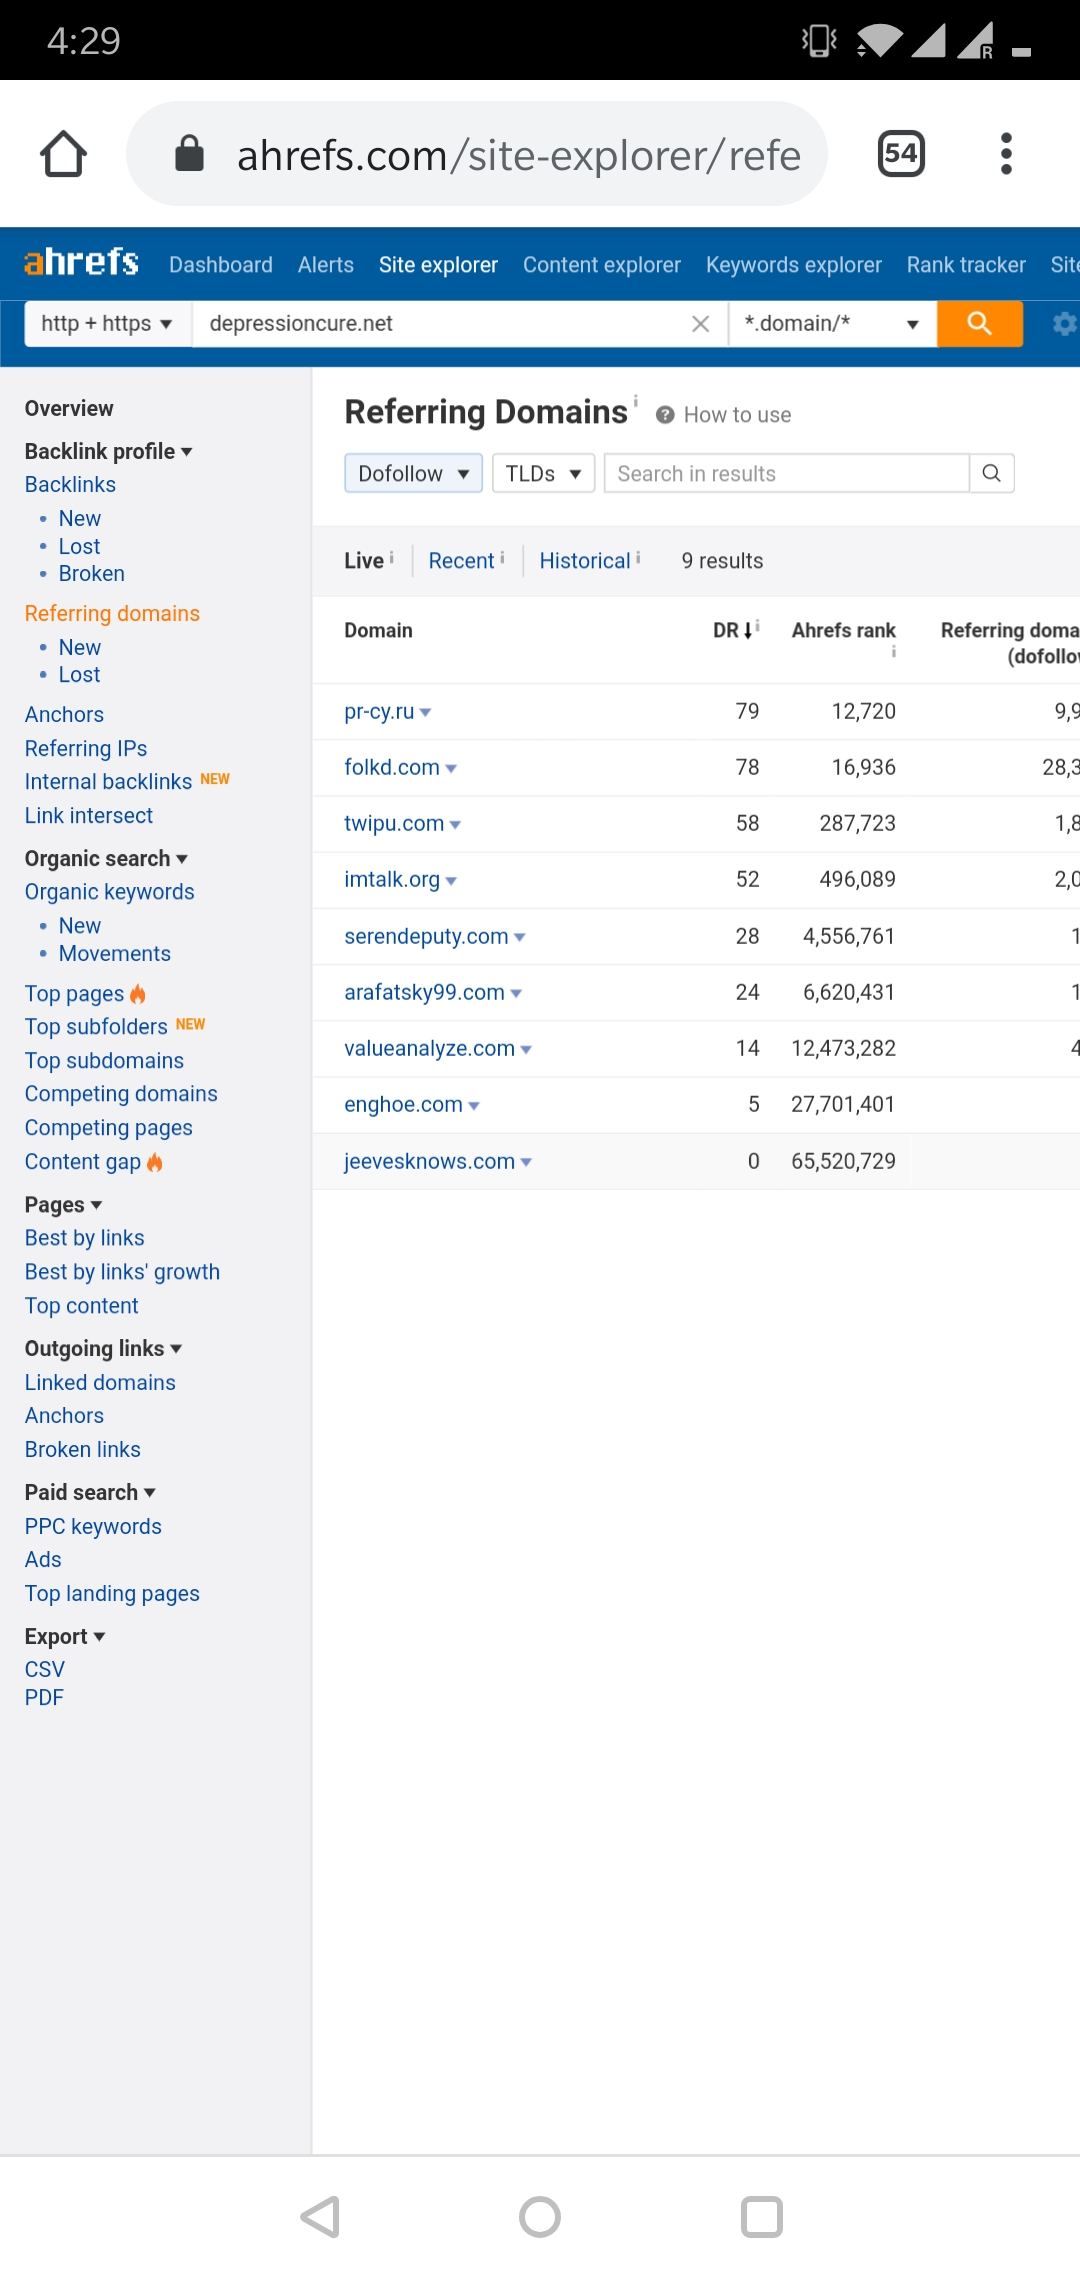Clear the depressioncure.net search field

[x=701, y=324]
